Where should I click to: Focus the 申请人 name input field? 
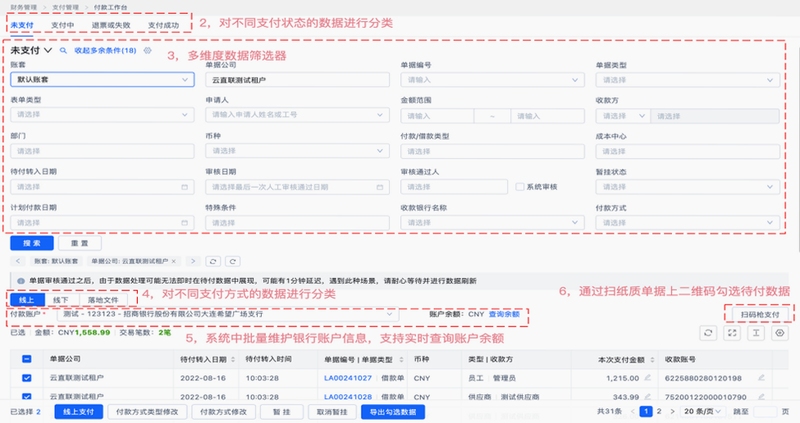[297, 115]
